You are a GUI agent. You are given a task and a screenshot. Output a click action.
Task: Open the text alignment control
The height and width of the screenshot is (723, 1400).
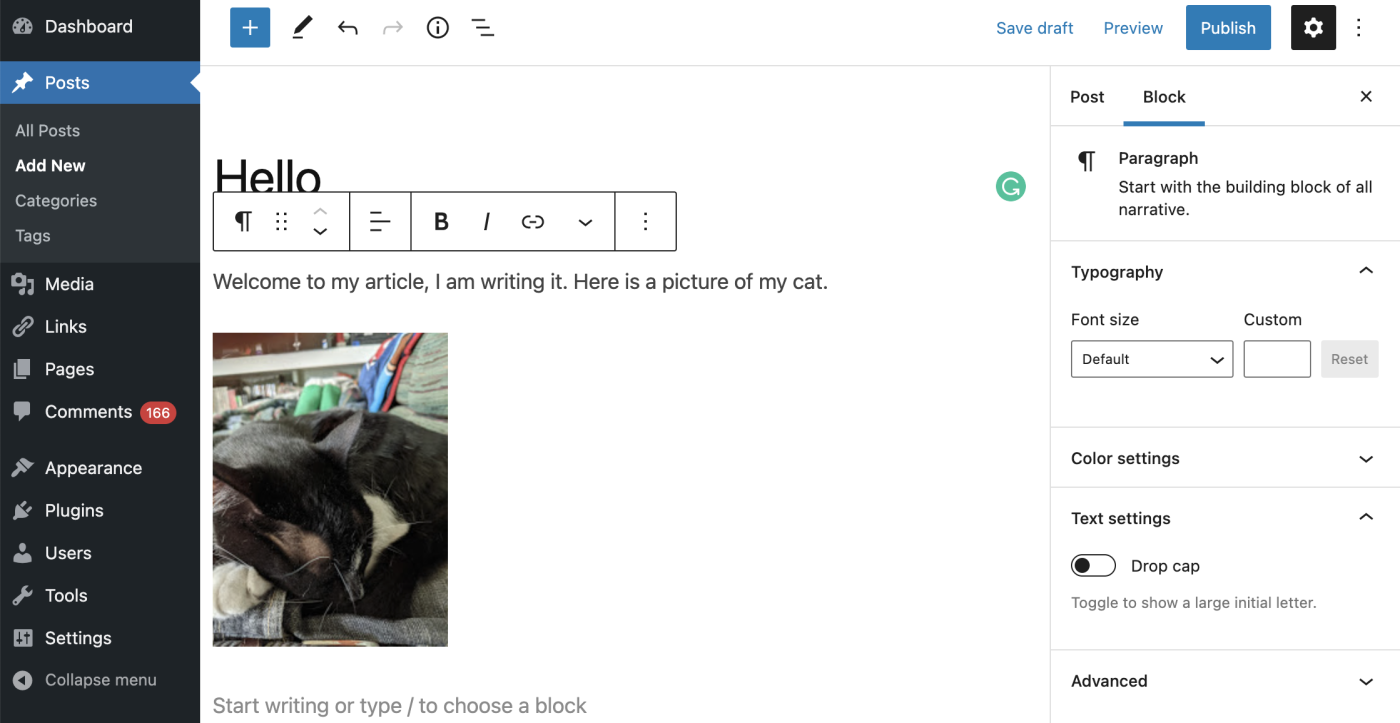(x=380, y=221)
